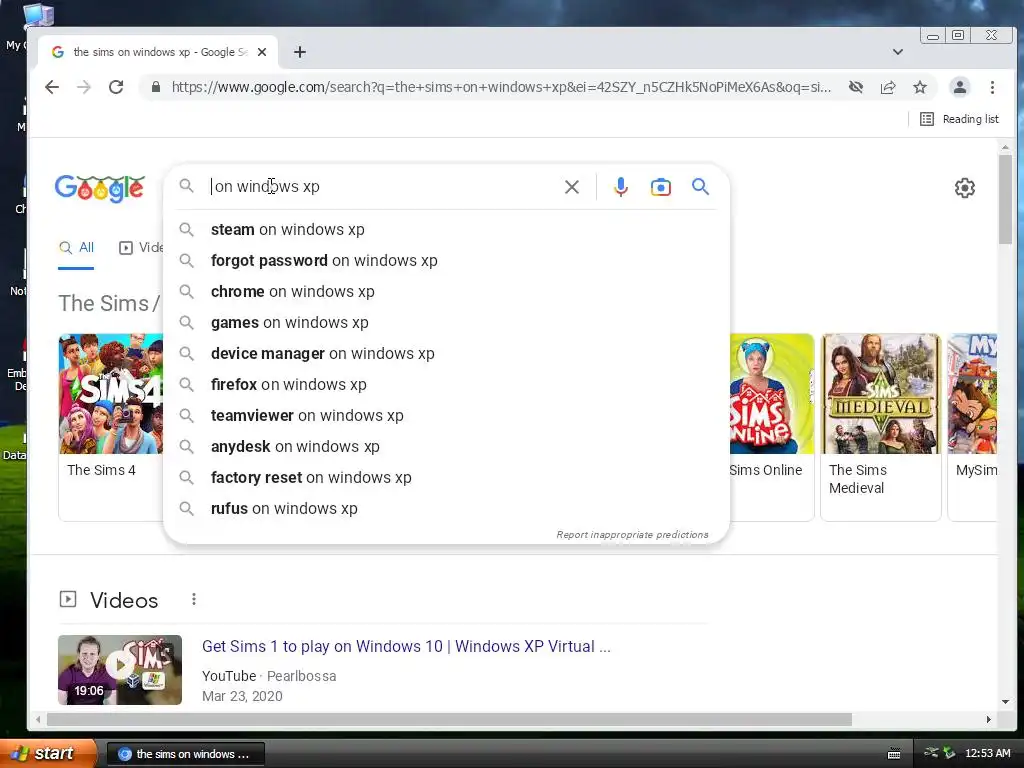Click the network connection tray icon
Image resolution: width=1024 pixels, height=768 pixels.
point(931,753)
